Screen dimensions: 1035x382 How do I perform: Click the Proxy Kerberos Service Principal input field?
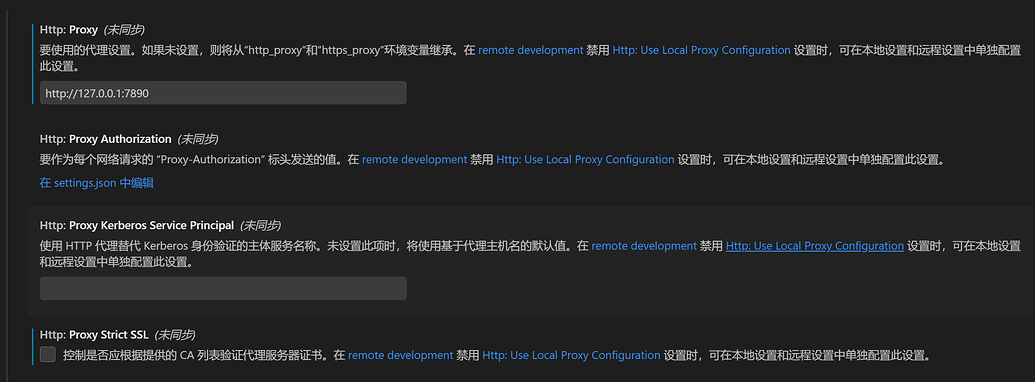tap(223, 288)
